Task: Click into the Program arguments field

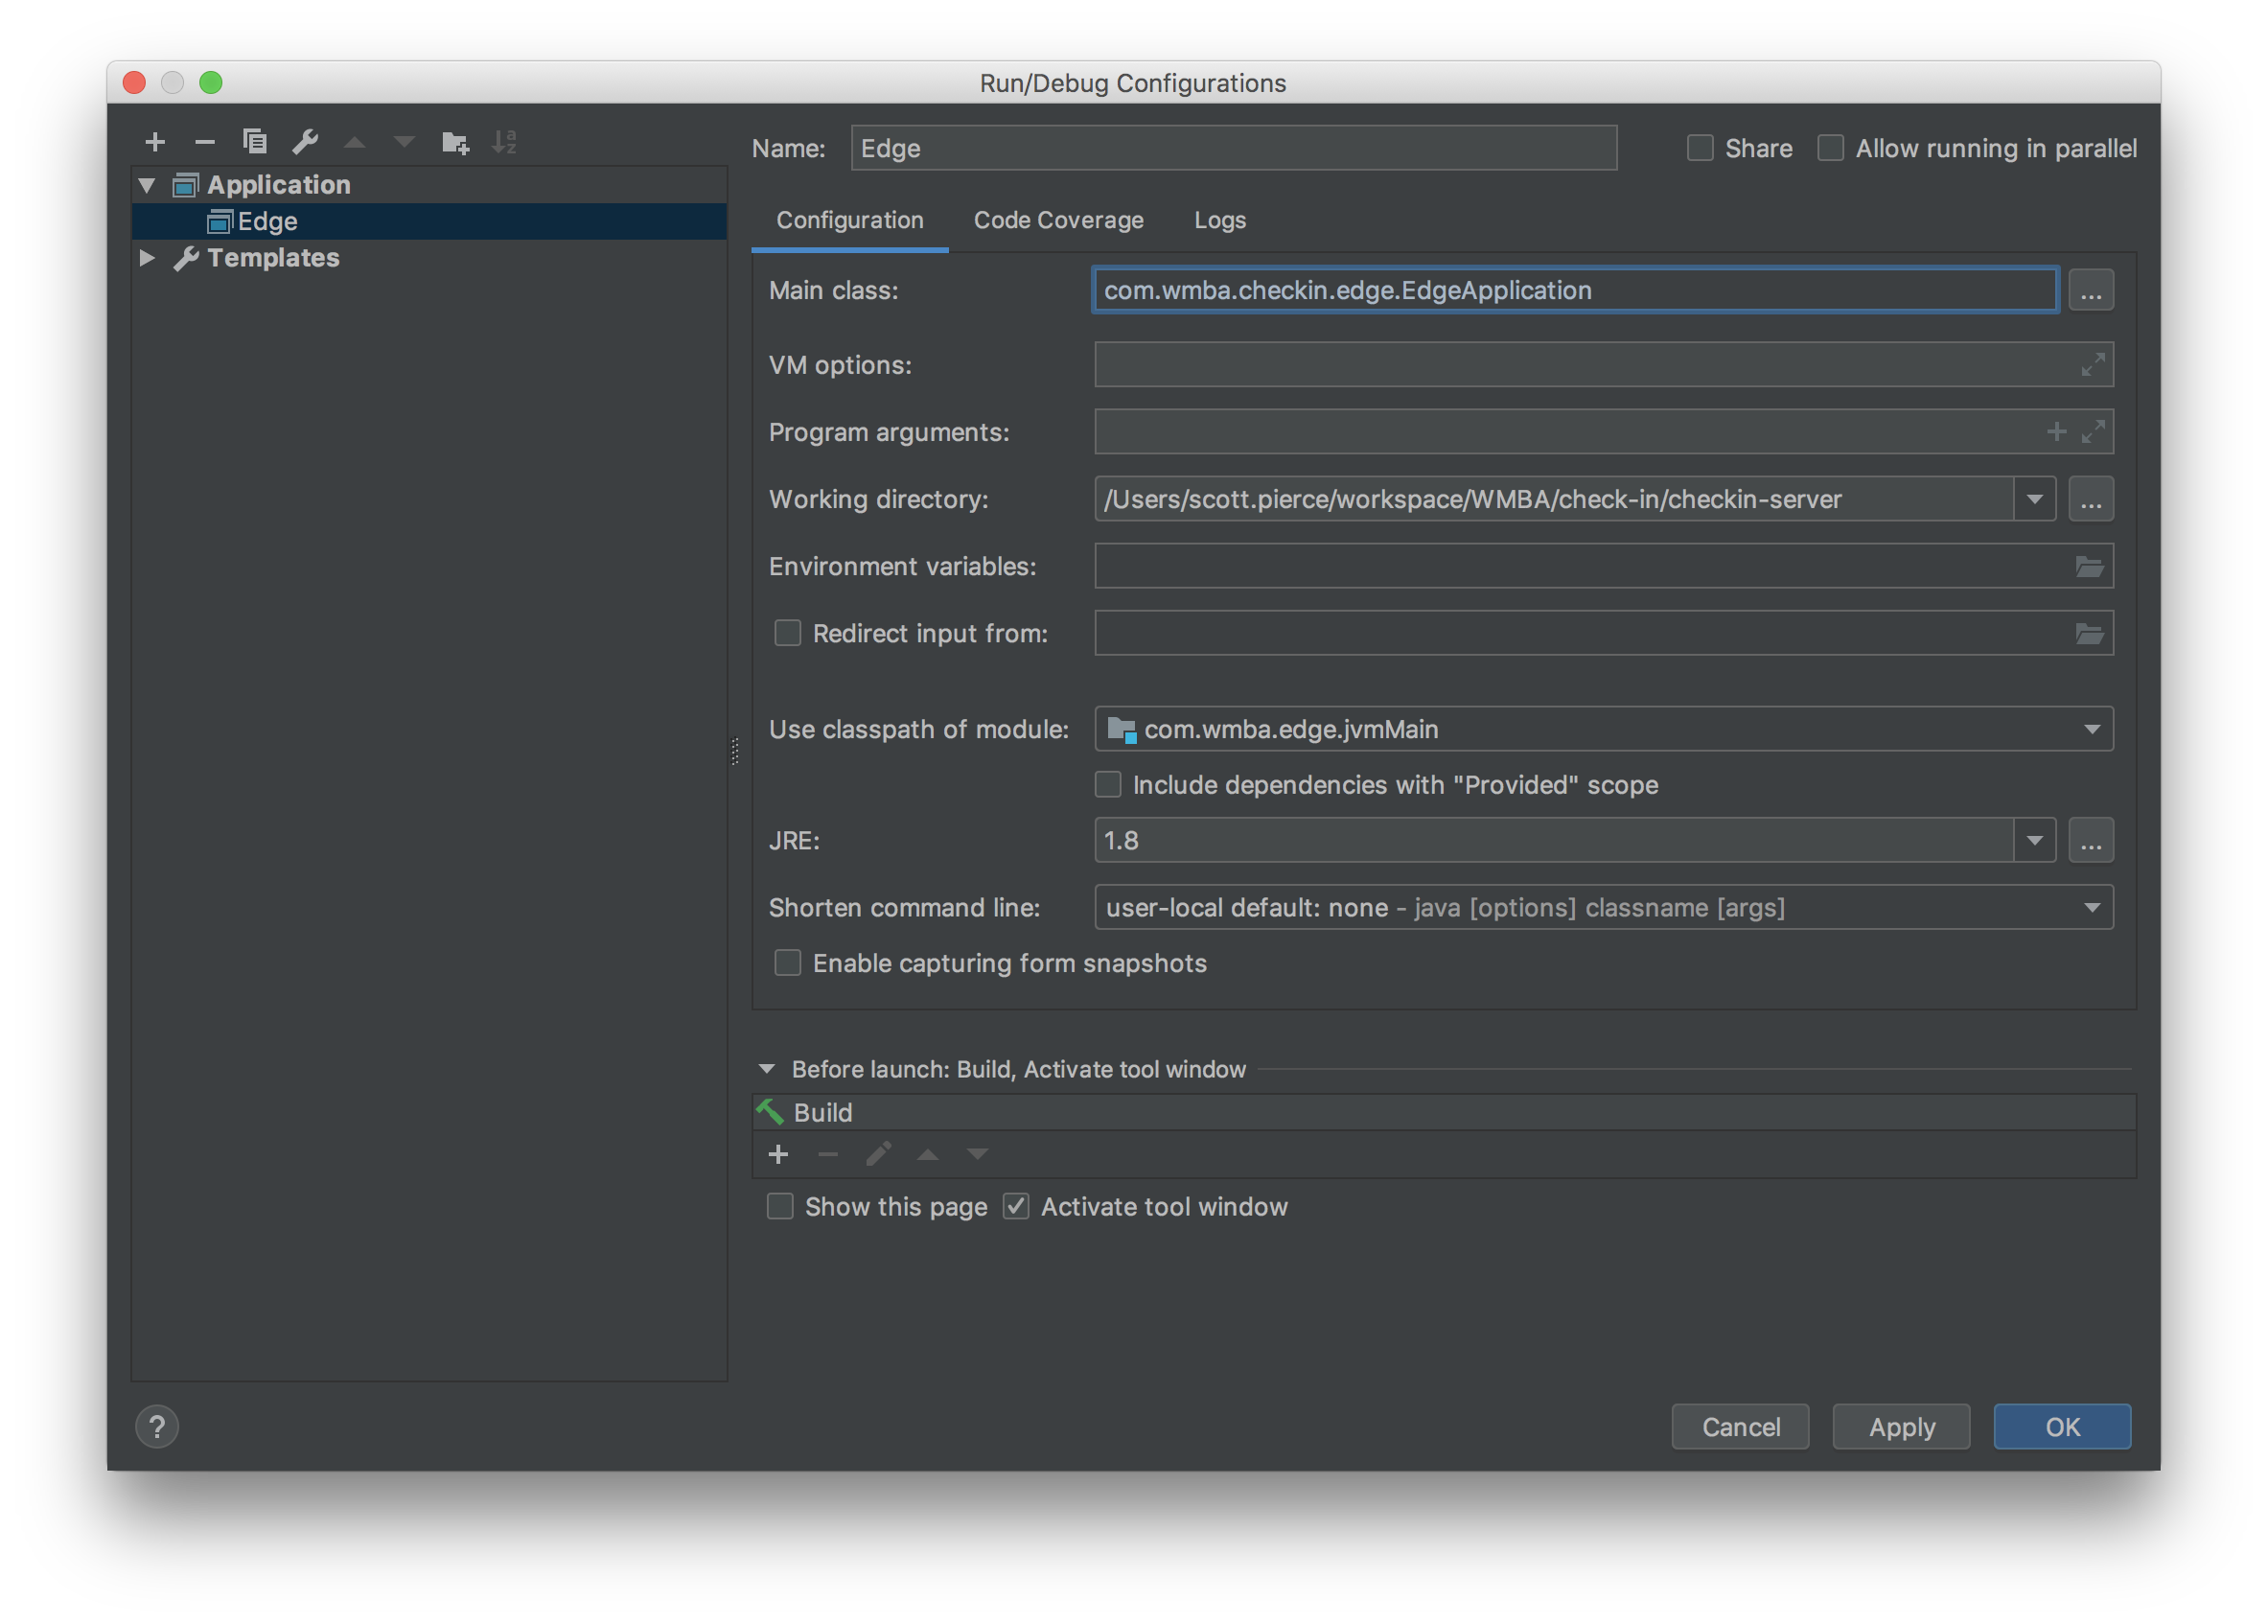Action: [1560, 432]
